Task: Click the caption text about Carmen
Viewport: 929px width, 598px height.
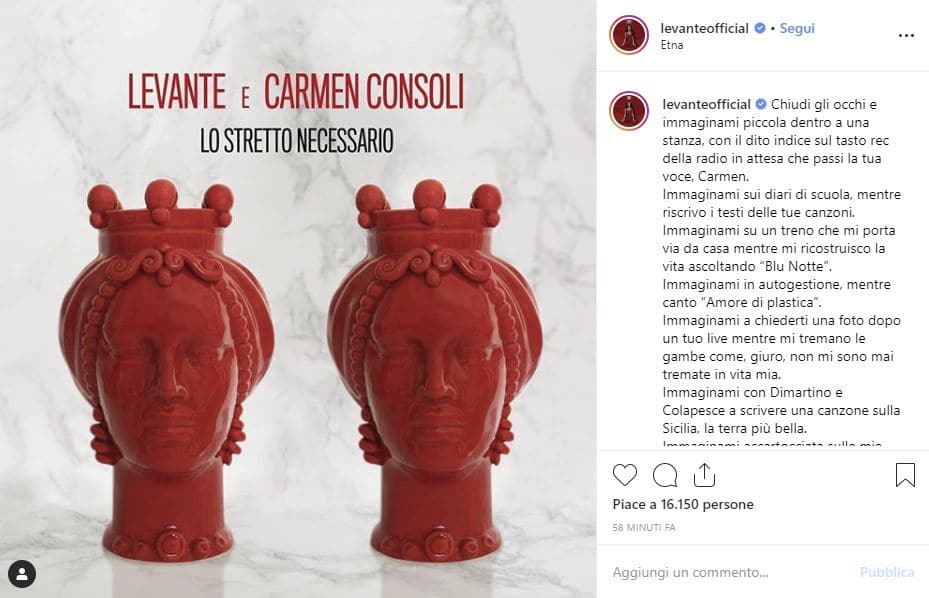Action: 781,140
